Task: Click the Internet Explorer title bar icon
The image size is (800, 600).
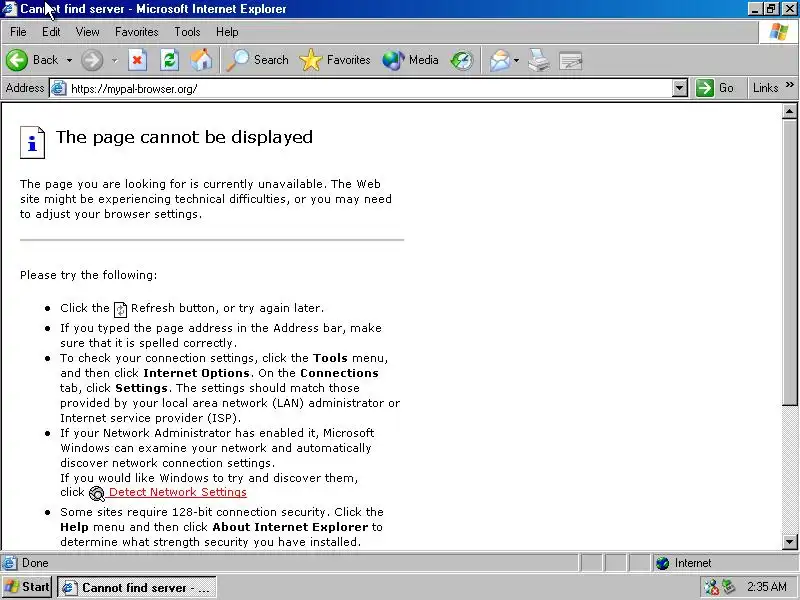Action: (x=10, y=9)
